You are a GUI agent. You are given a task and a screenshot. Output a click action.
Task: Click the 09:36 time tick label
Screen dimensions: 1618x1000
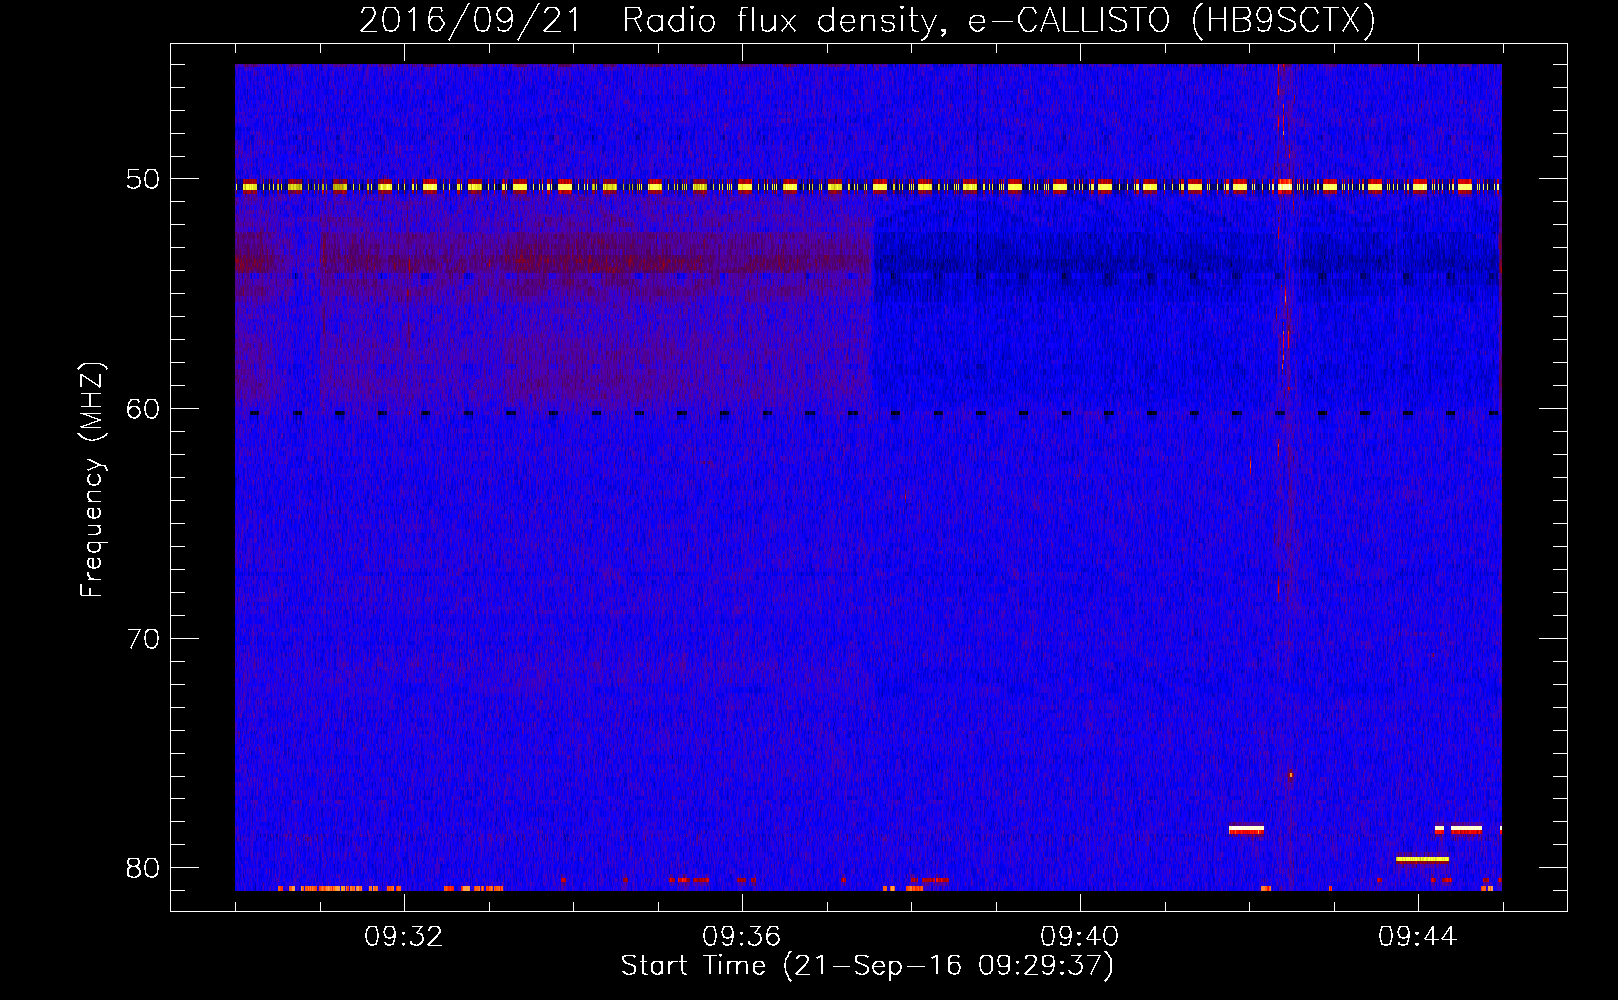point(742,937)
